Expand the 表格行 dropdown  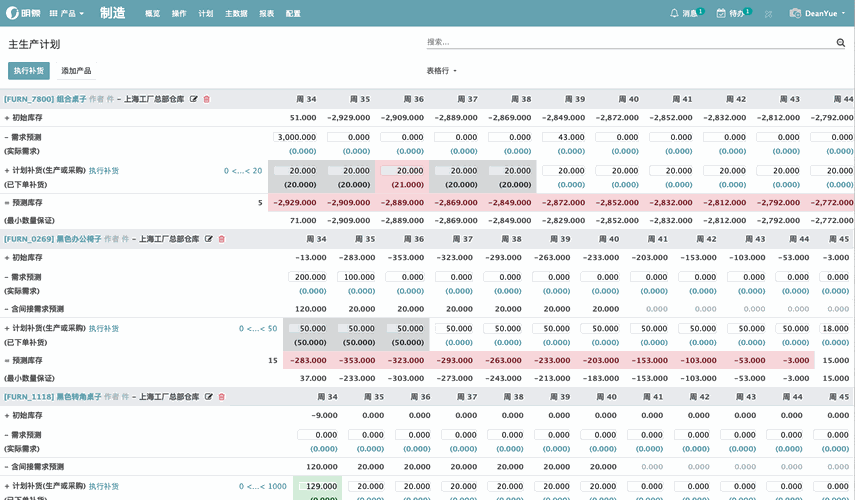[441, 71]
